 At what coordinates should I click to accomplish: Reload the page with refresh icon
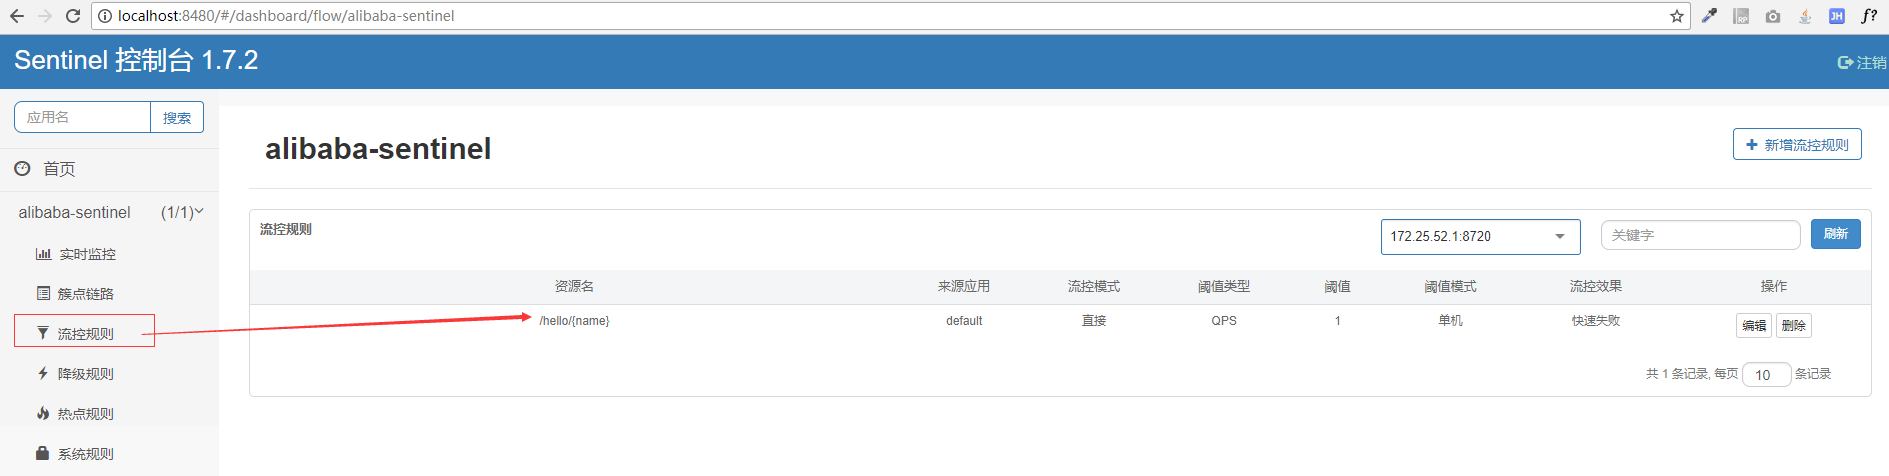[x=73, y=16]
